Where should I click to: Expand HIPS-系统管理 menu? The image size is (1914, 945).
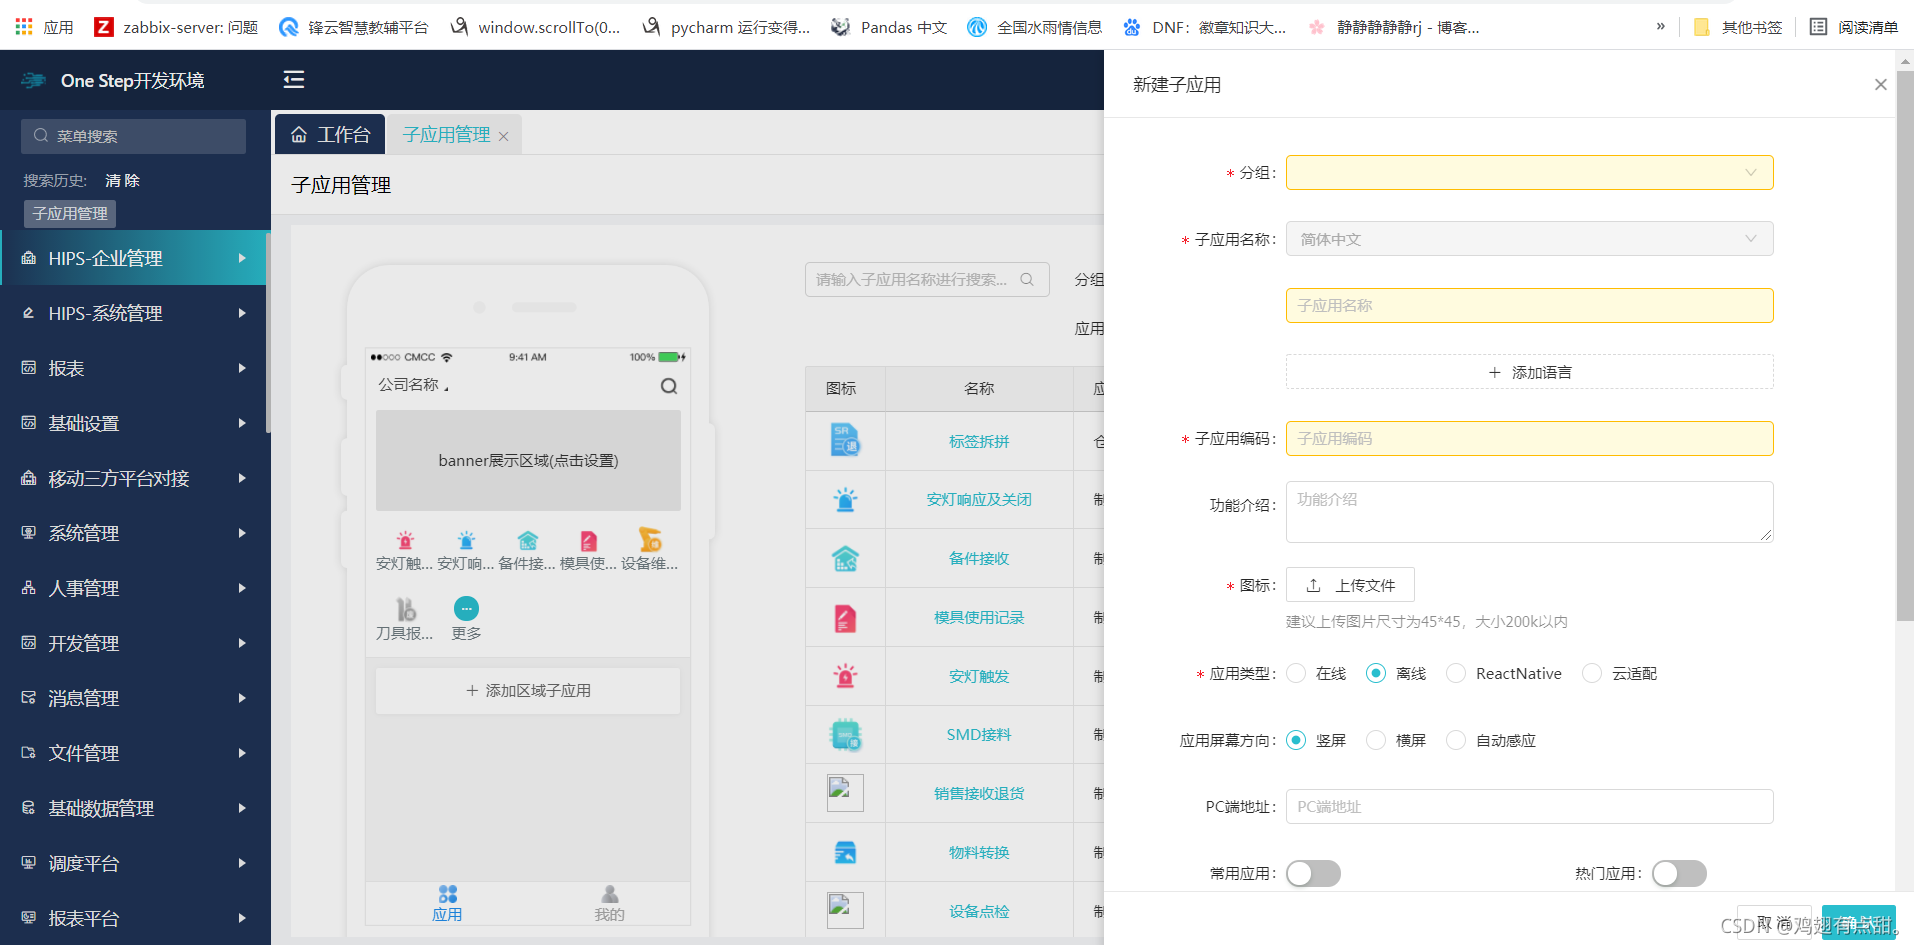(135, 313)
